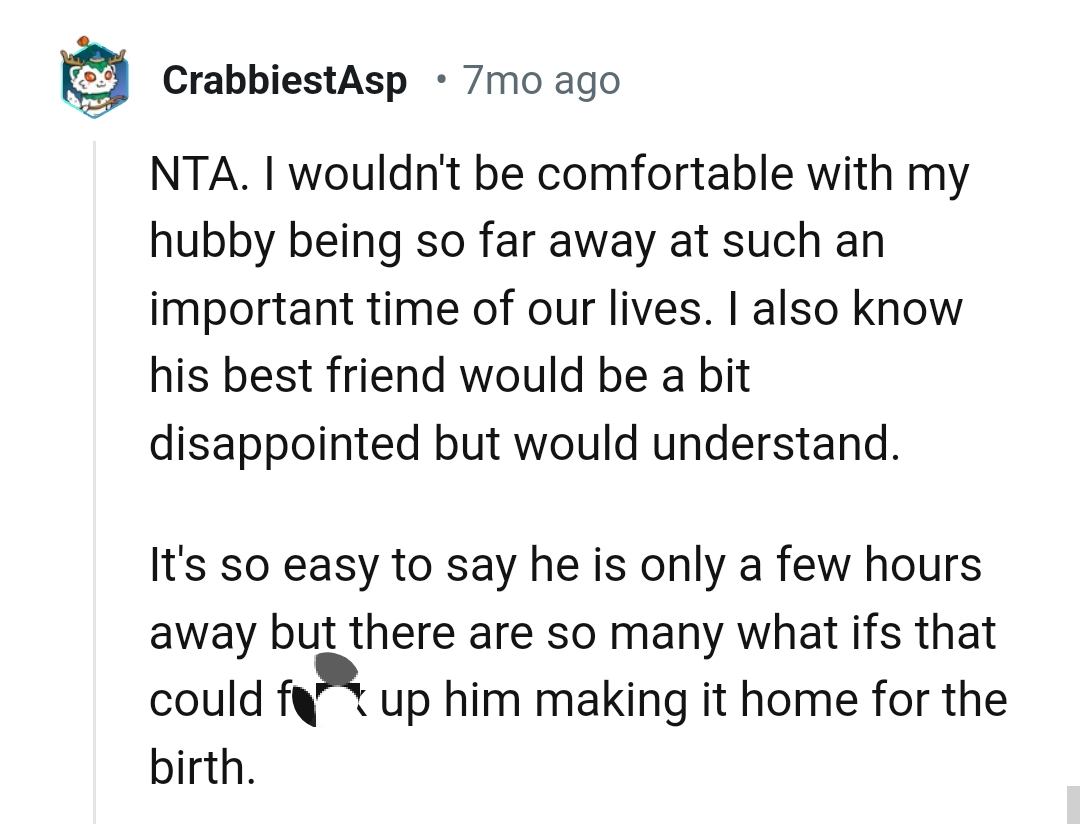The width and height of the screenshot is (1080, 824).
Task: Click the text 'disappointed but would understand.'
Action: click(x=524, y=442)
